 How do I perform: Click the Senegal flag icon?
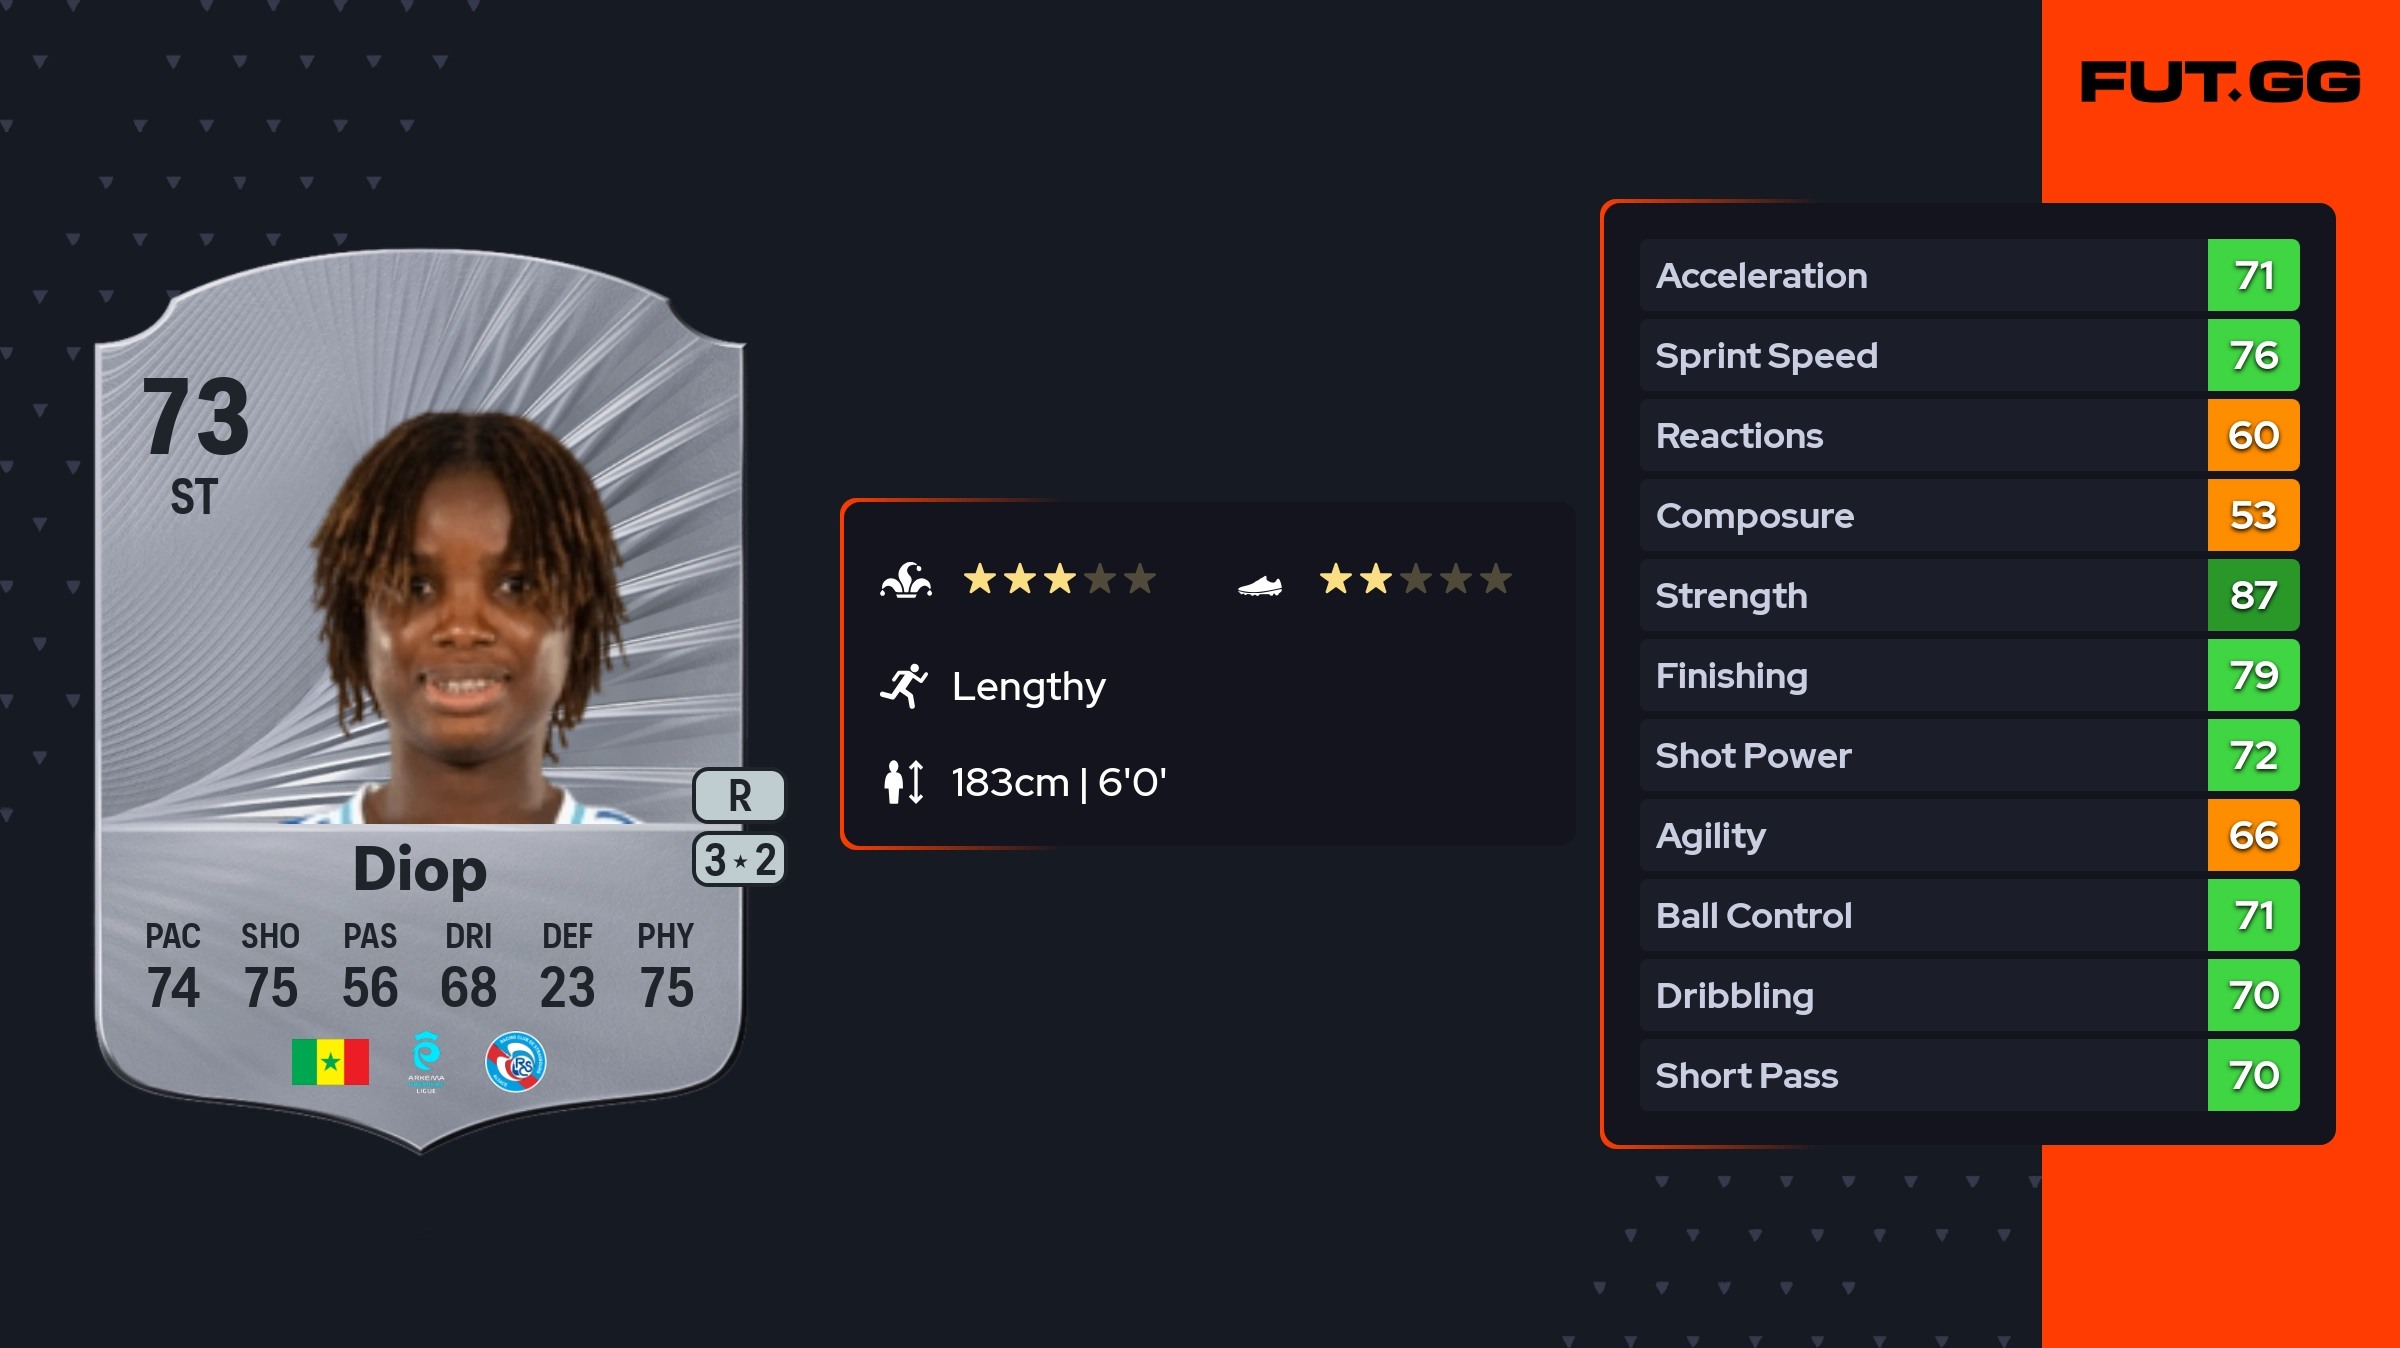(x=330, y=1061)
